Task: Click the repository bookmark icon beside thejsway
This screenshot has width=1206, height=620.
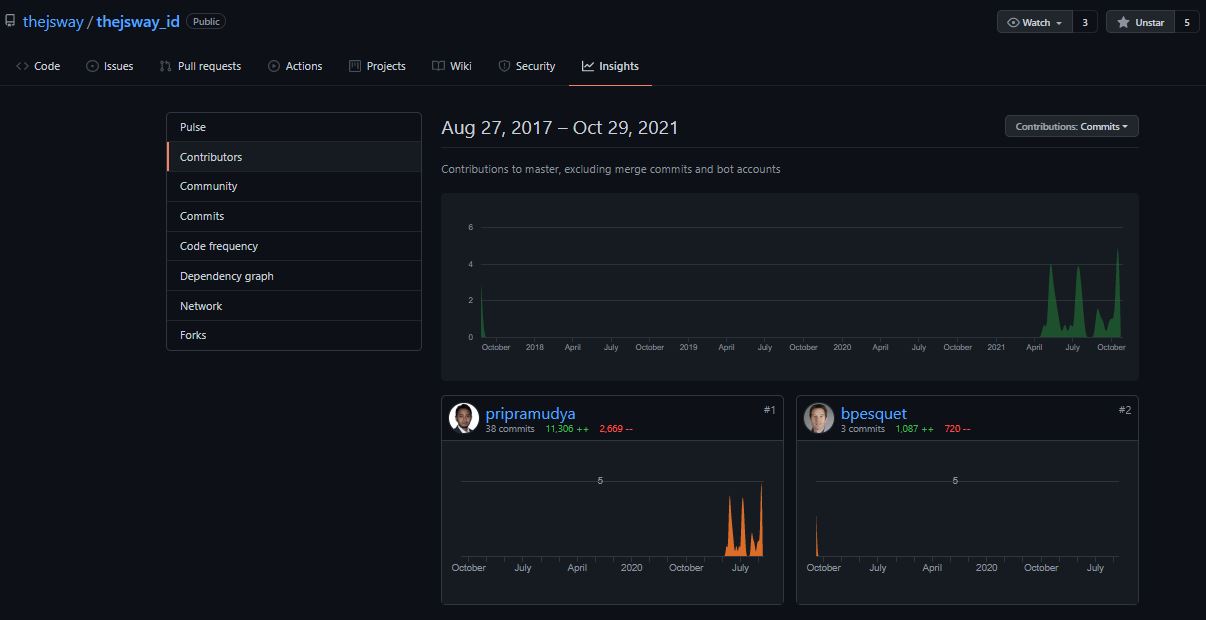Action: point(10,19)
